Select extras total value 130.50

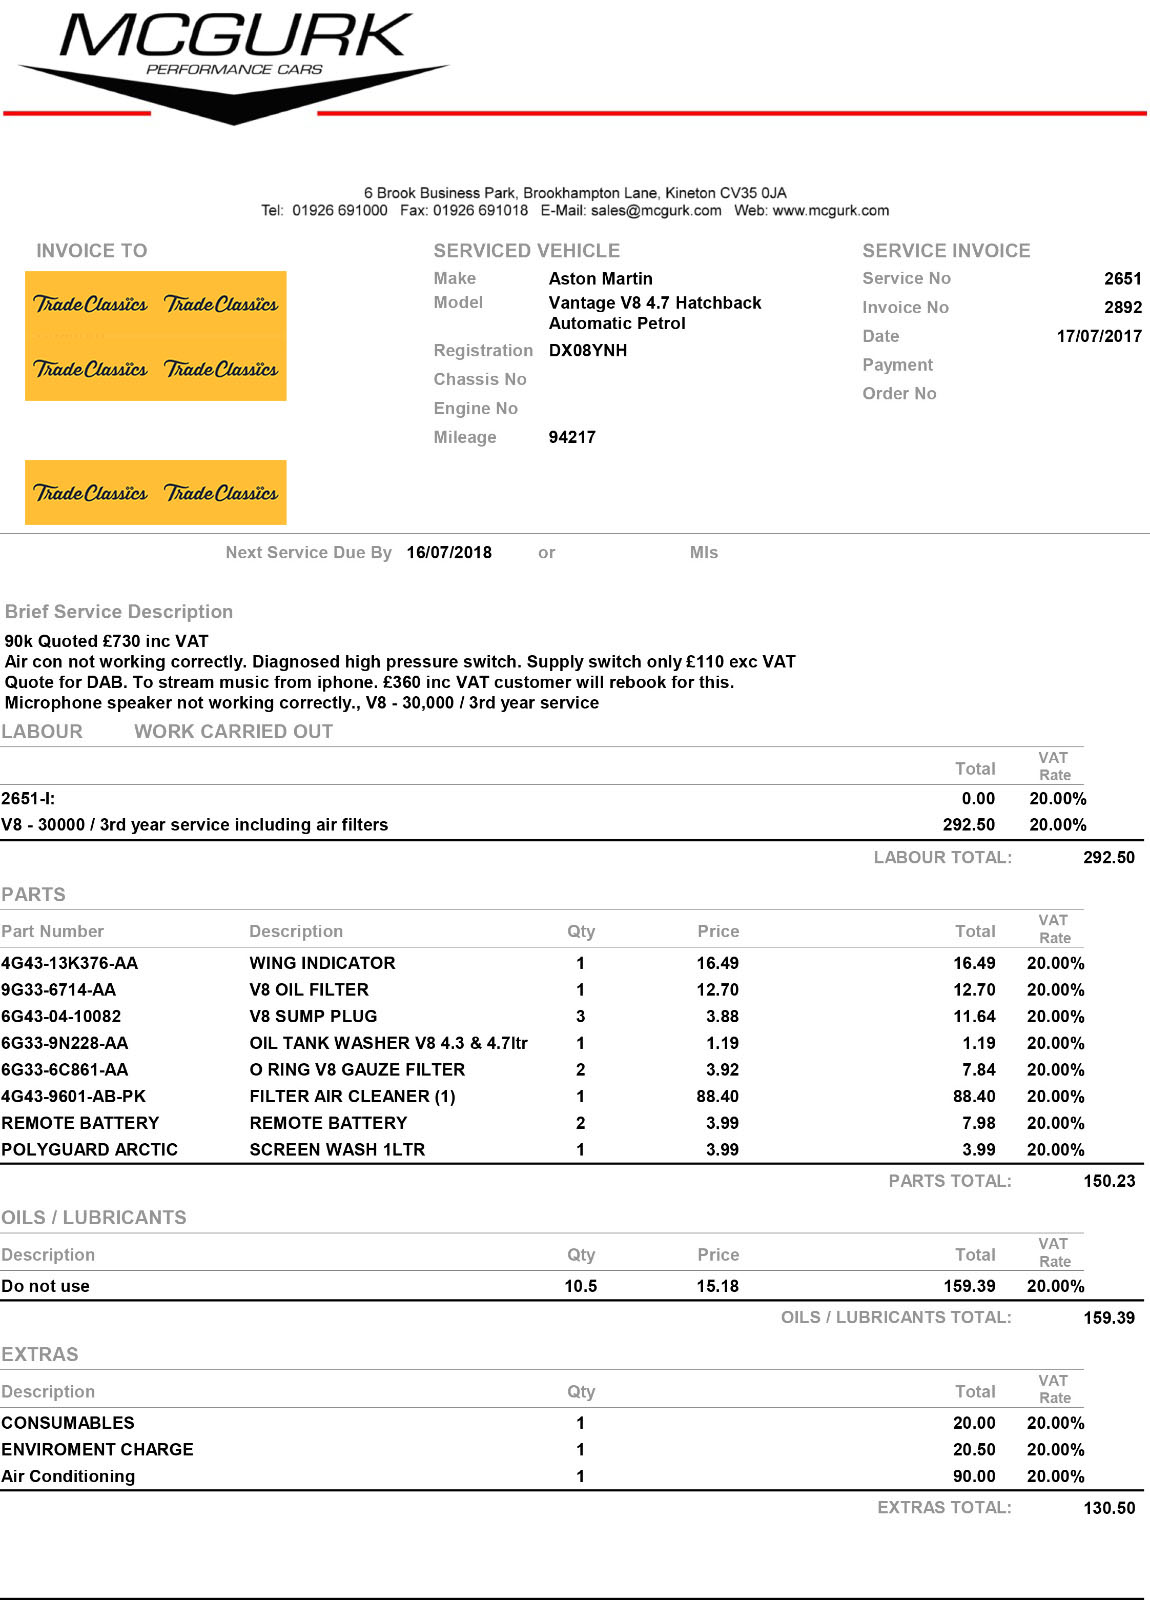(x=1109, y=1509)
